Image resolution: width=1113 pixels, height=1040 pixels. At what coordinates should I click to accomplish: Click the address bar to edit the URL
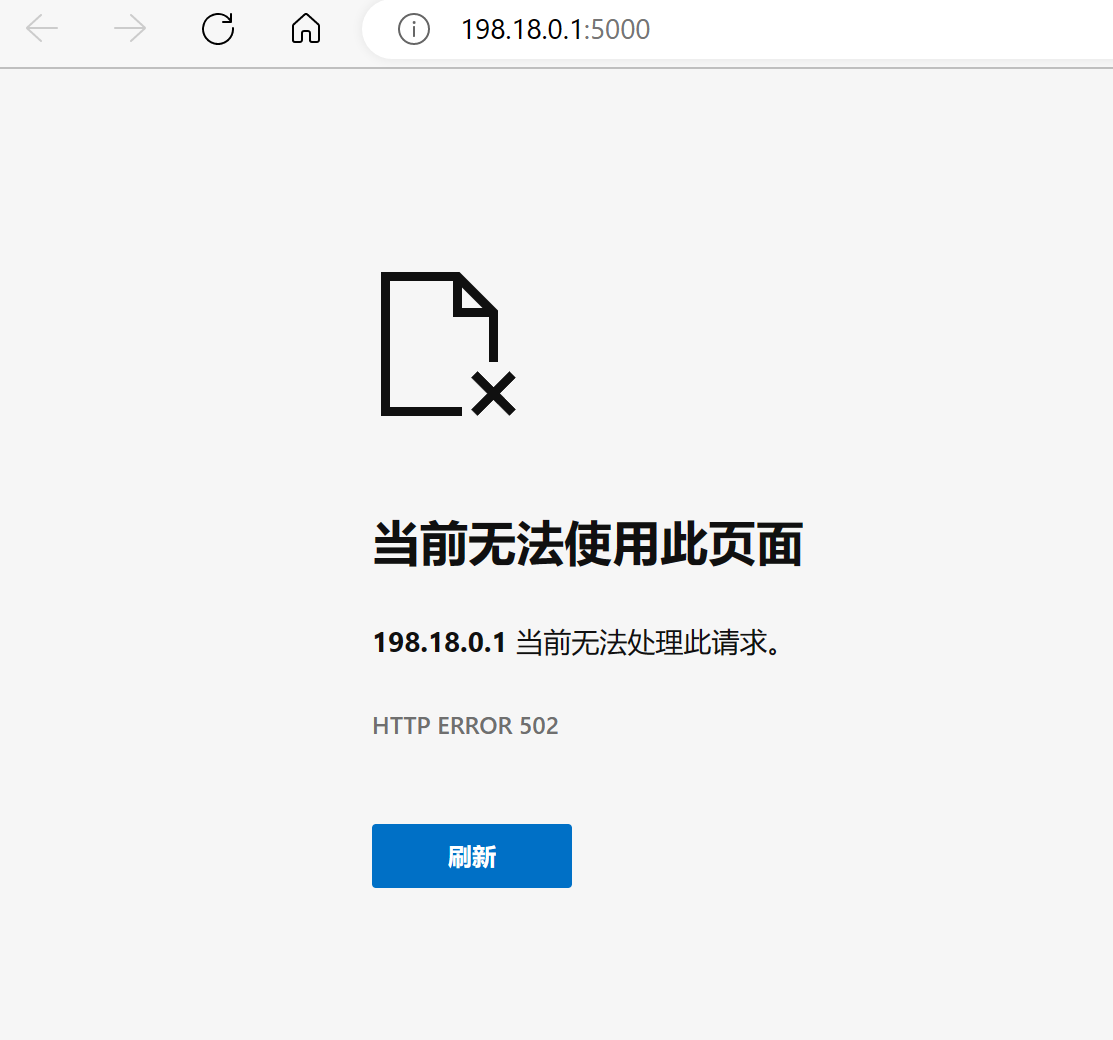coord(700,30)
